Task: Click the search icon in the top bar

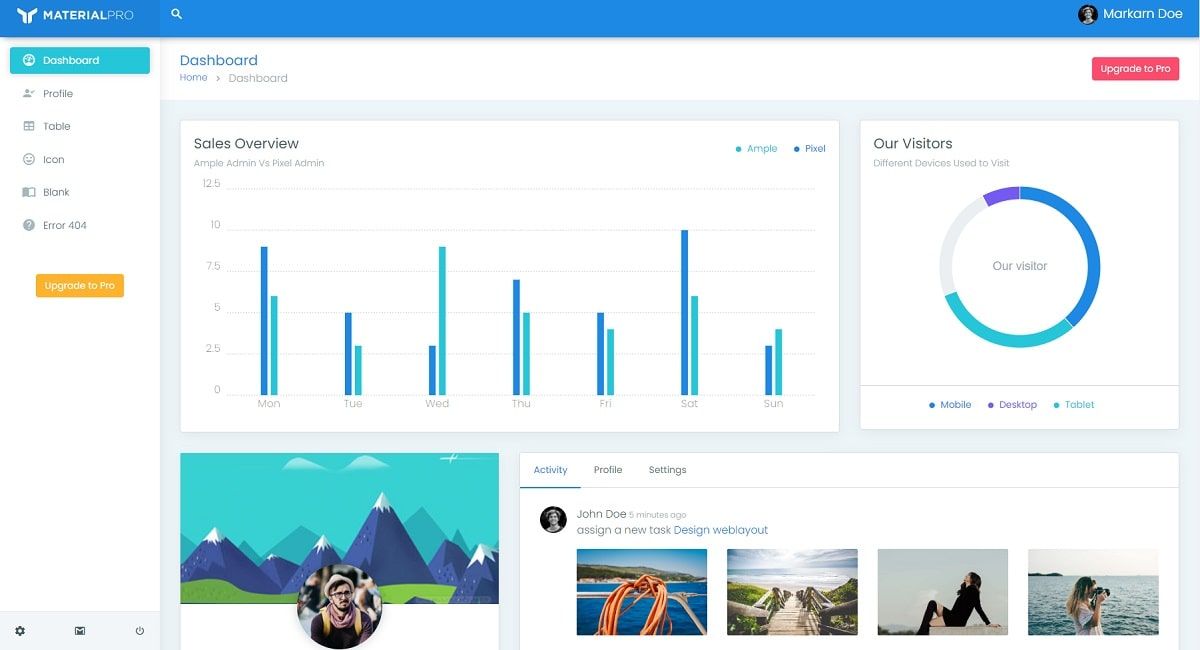Action: click(176, 14)
